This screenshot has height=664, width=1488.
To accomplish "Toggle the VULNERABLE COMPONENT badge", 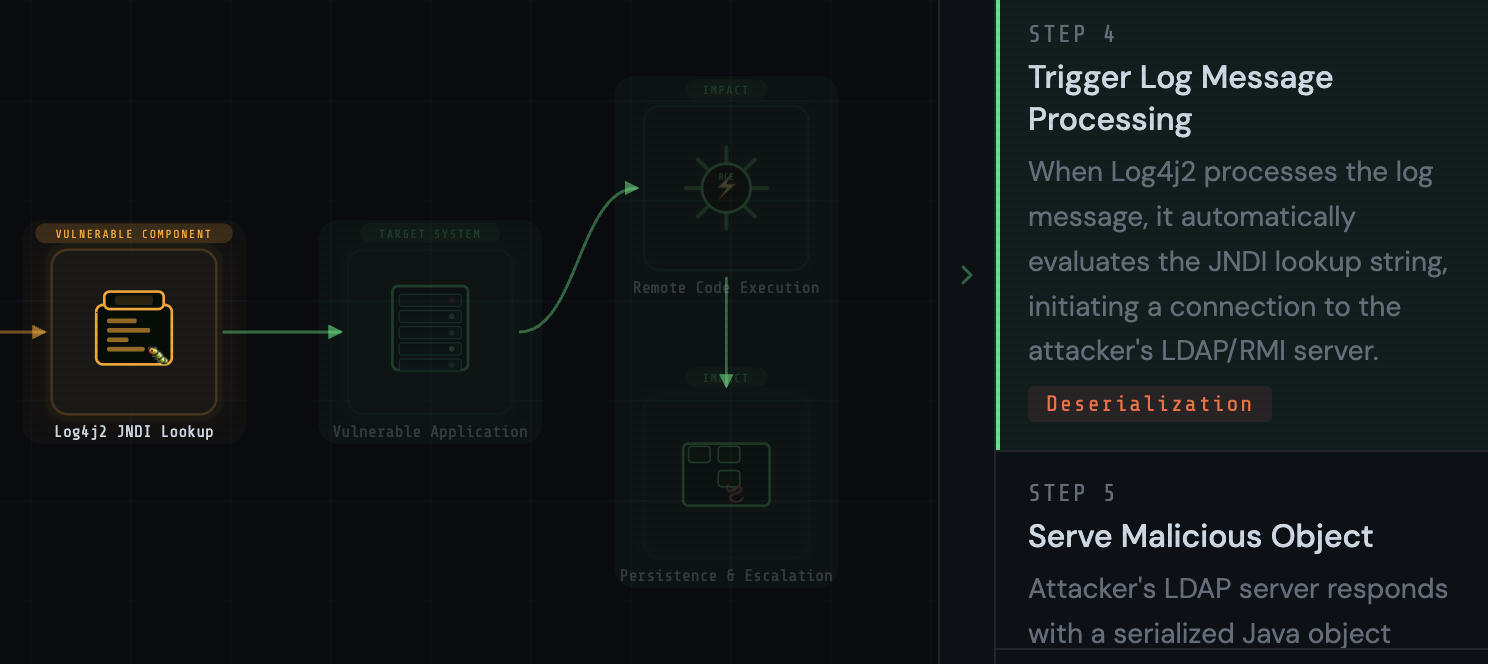I will tap(133, 233).
